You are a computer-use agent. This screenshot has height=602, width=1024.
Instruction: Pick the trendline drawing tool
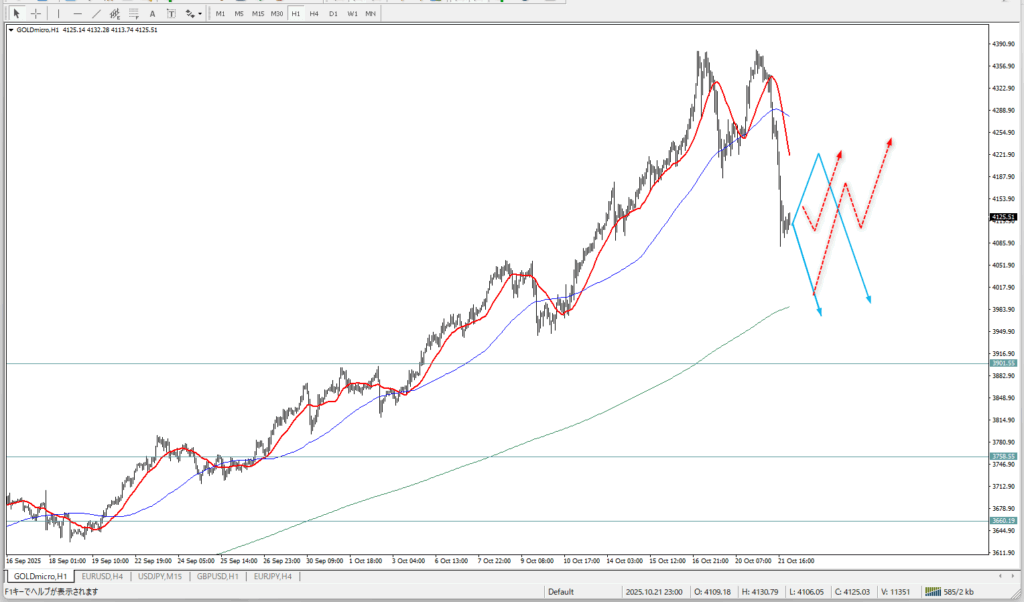point(96,14)
